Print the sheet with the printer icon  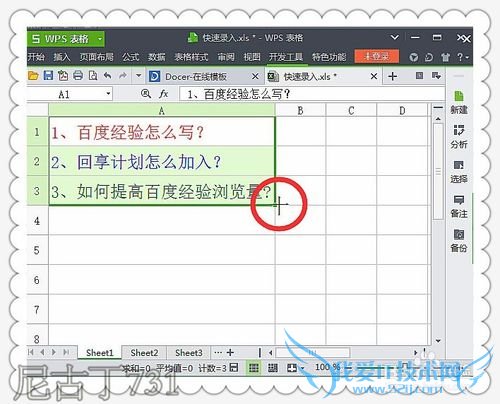pyautogui.click(x=78, y=76)
